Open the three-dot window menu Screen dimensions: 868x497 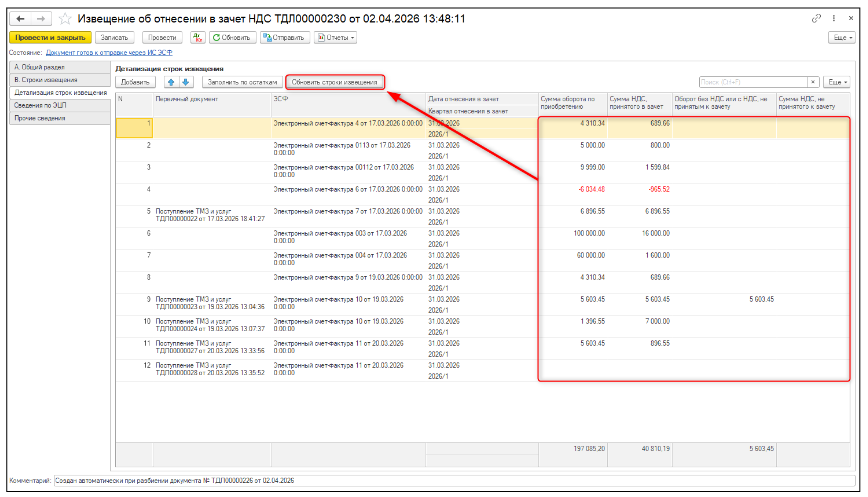click(x=832, y=18)
